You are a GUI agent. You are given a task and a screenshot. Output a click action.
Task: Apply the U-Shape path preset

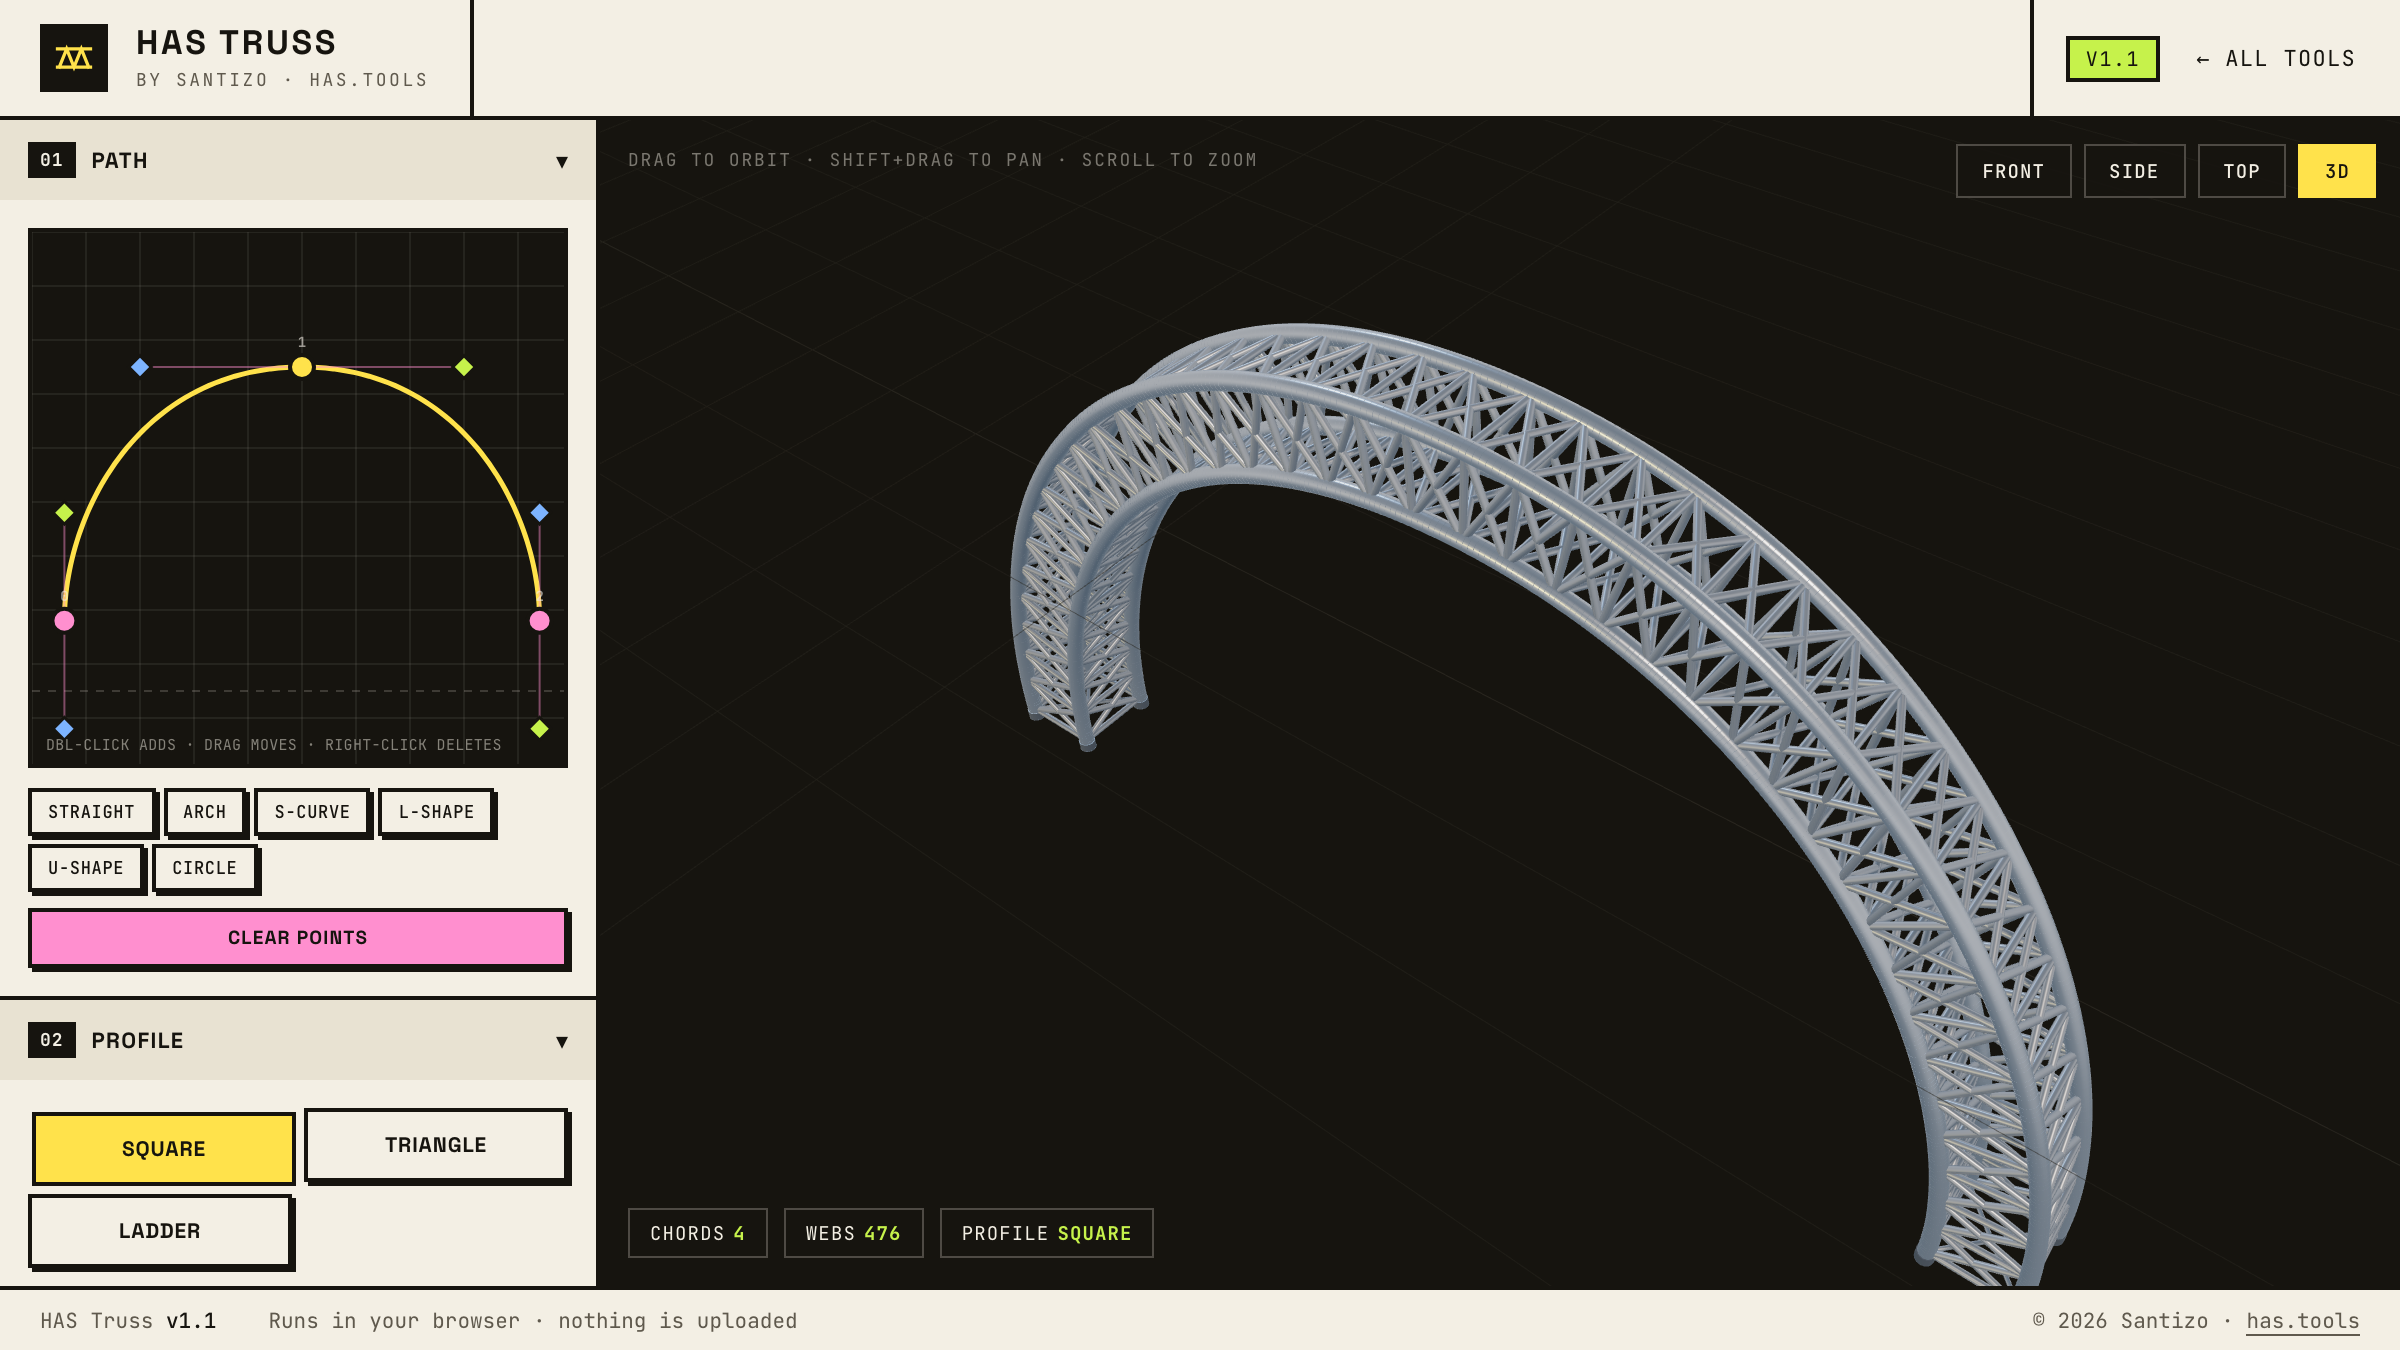(x=86, y=868)
